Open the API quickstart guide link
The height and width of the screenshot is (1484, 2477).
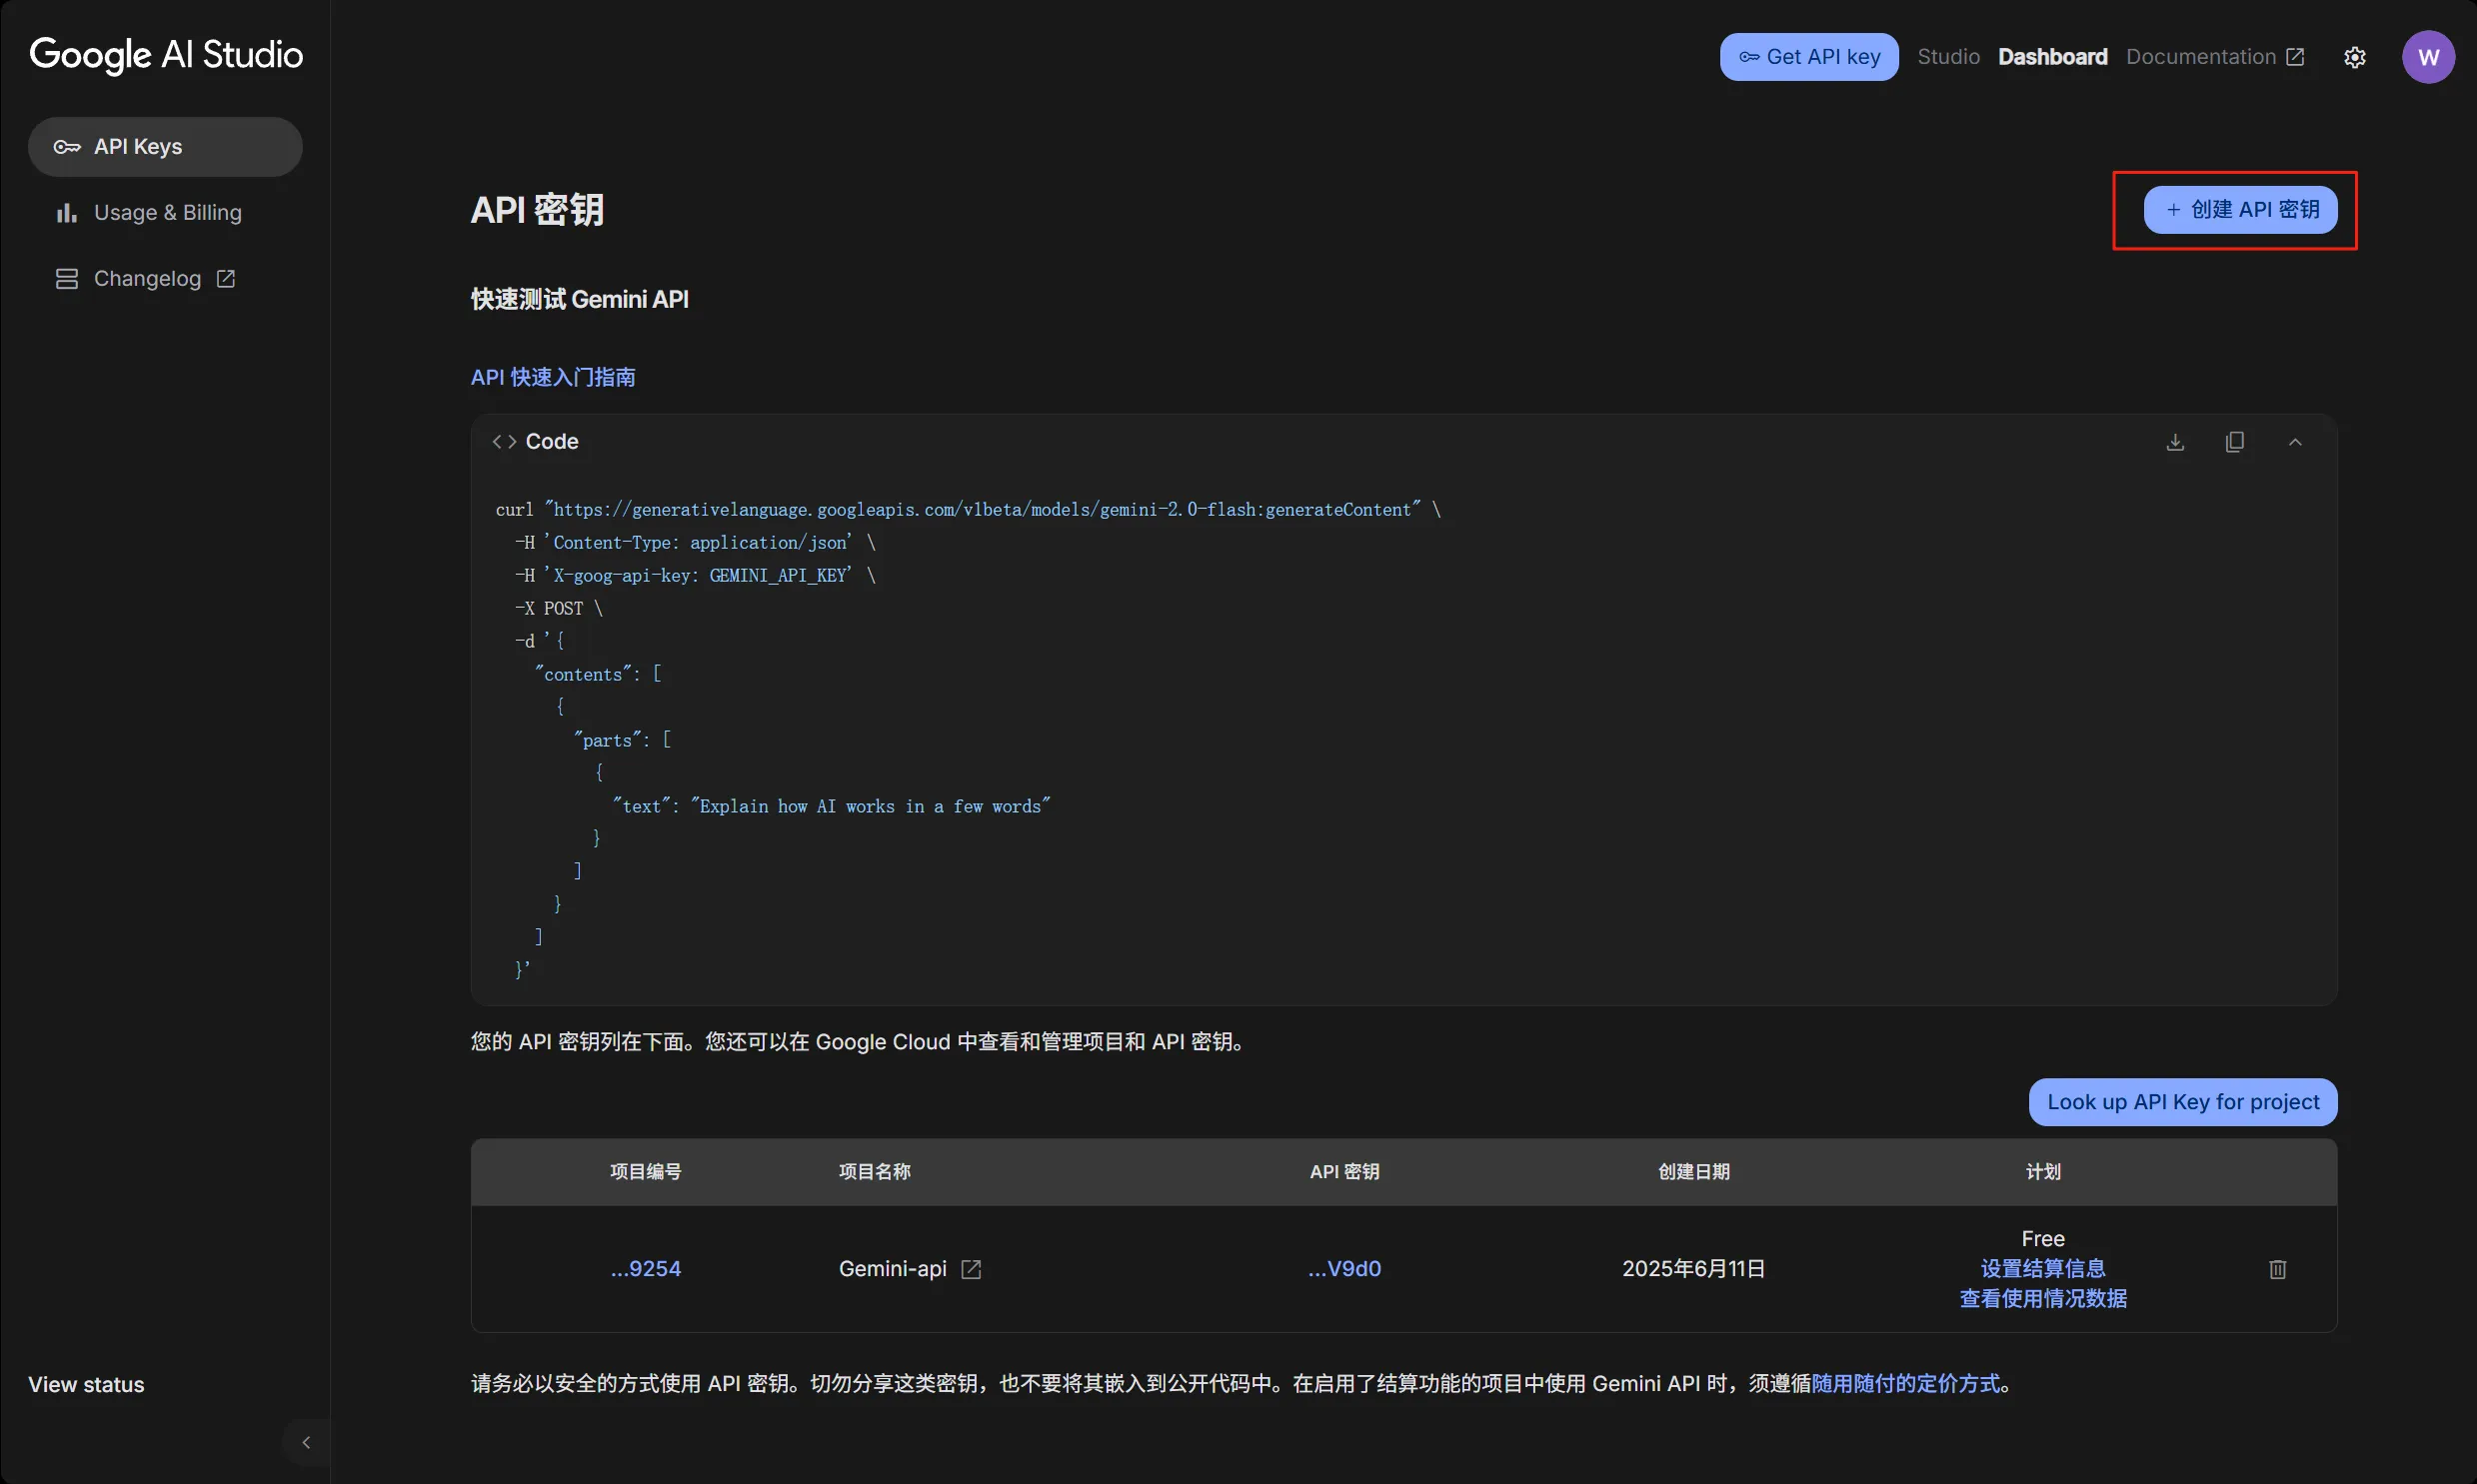coord(553,377)
